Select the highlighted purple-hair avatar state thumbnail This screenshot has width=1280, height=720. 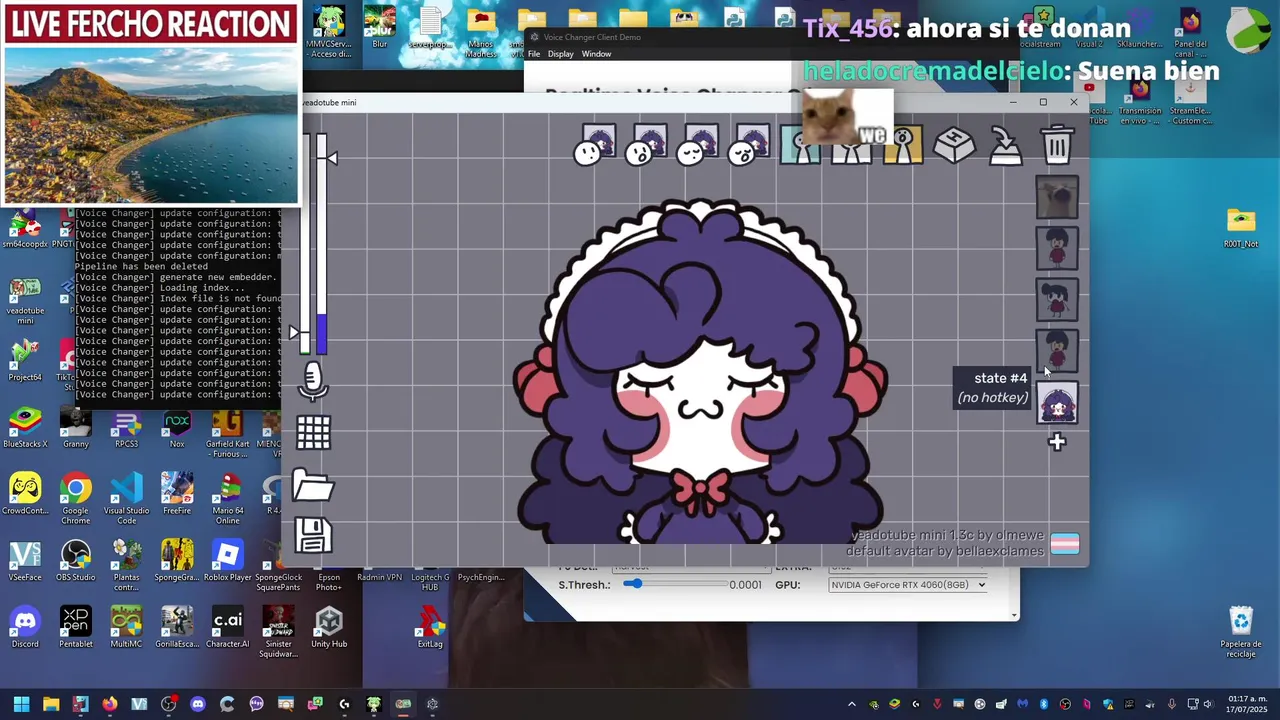pos(1057,403)
